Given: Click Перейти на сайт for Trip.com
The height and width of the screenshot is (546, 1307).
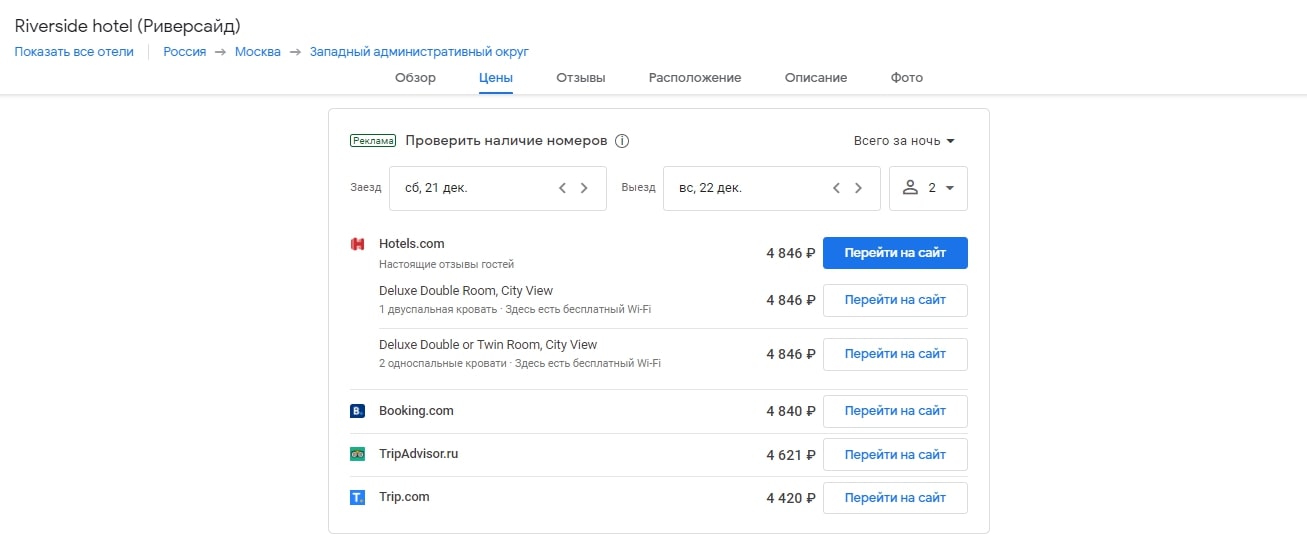Looking at the screenshot, I should 895,498.
